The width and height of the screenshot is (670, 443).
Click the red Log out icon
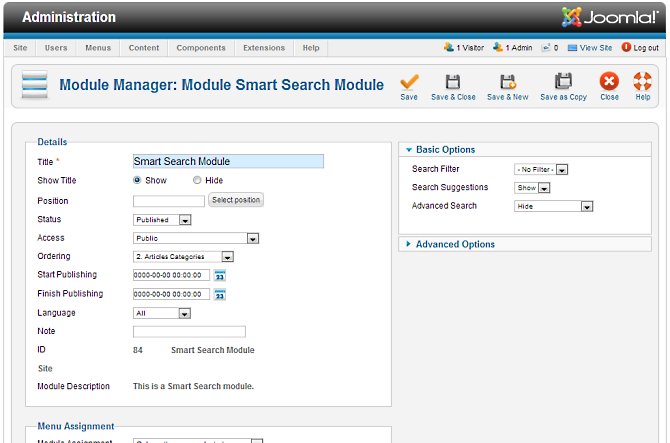(x=626, y=47)
